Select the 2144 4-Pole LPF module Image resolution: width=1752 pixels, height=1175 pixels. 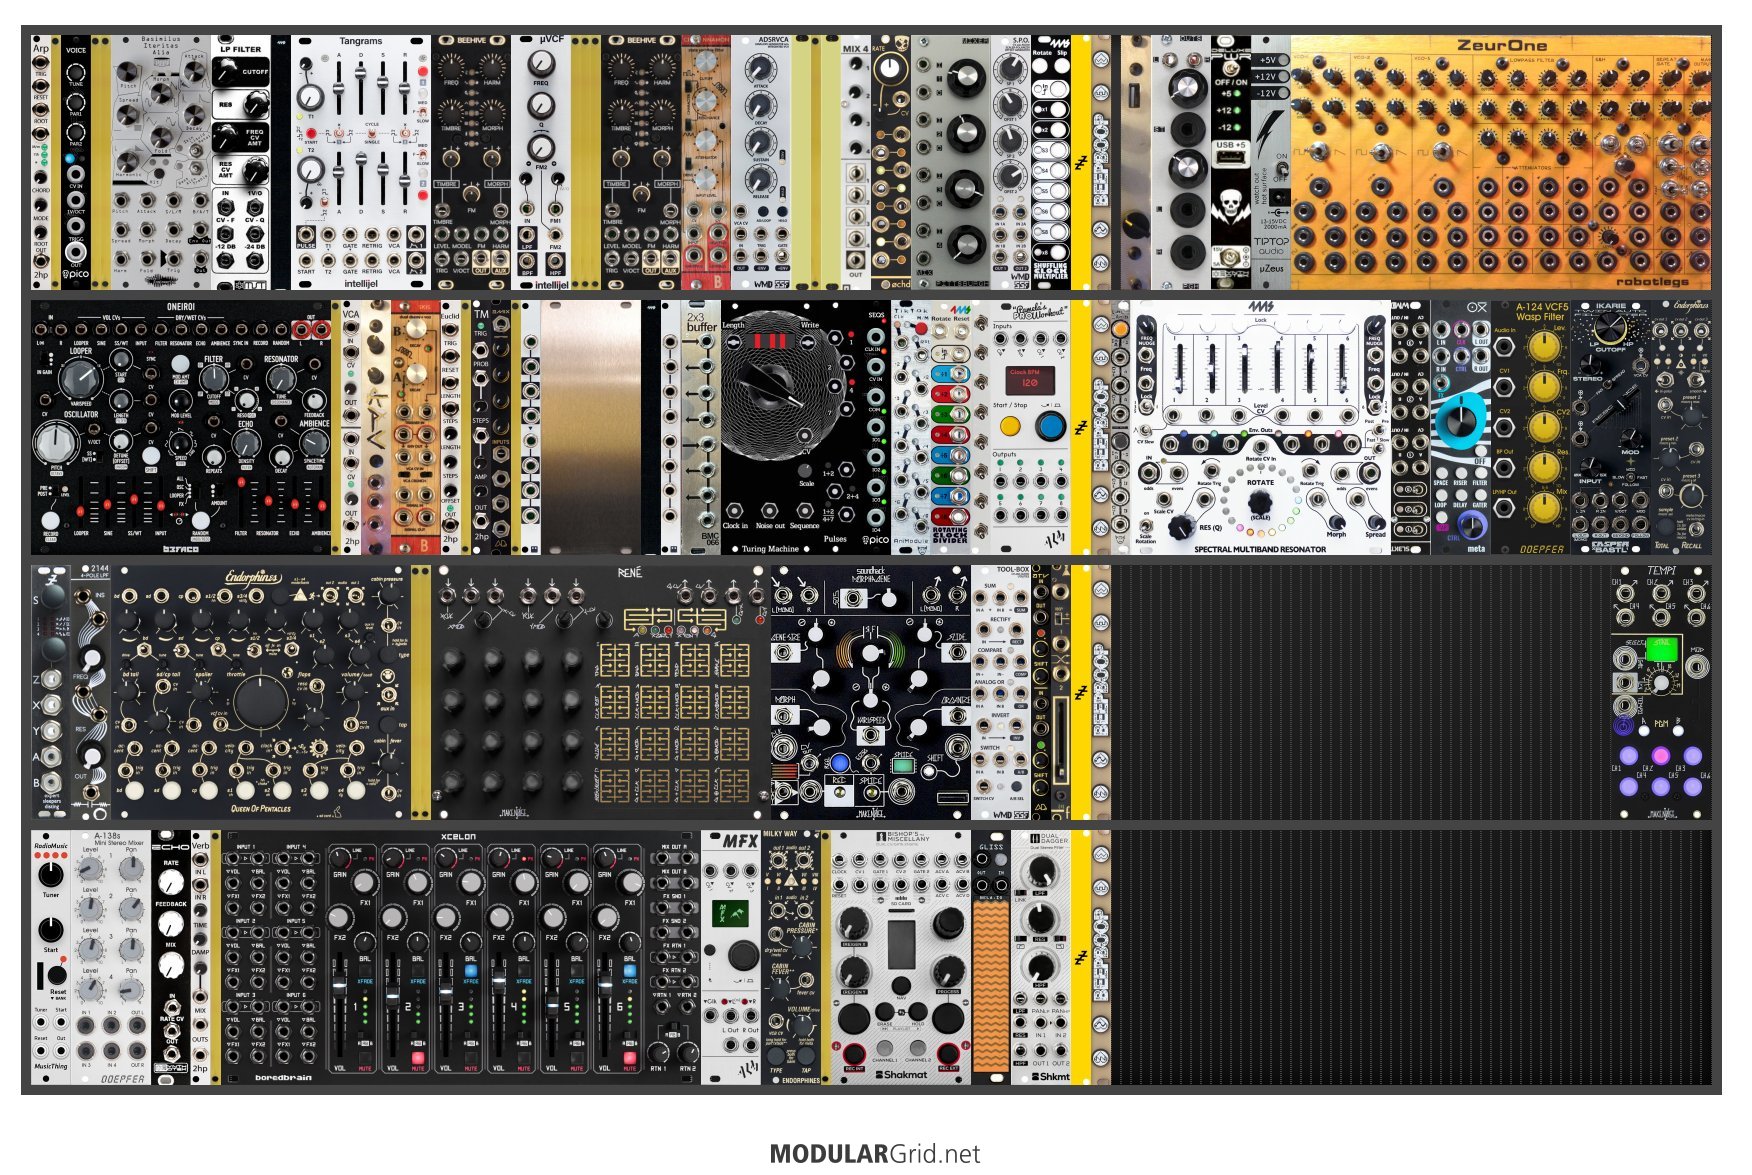click(91, 692)
